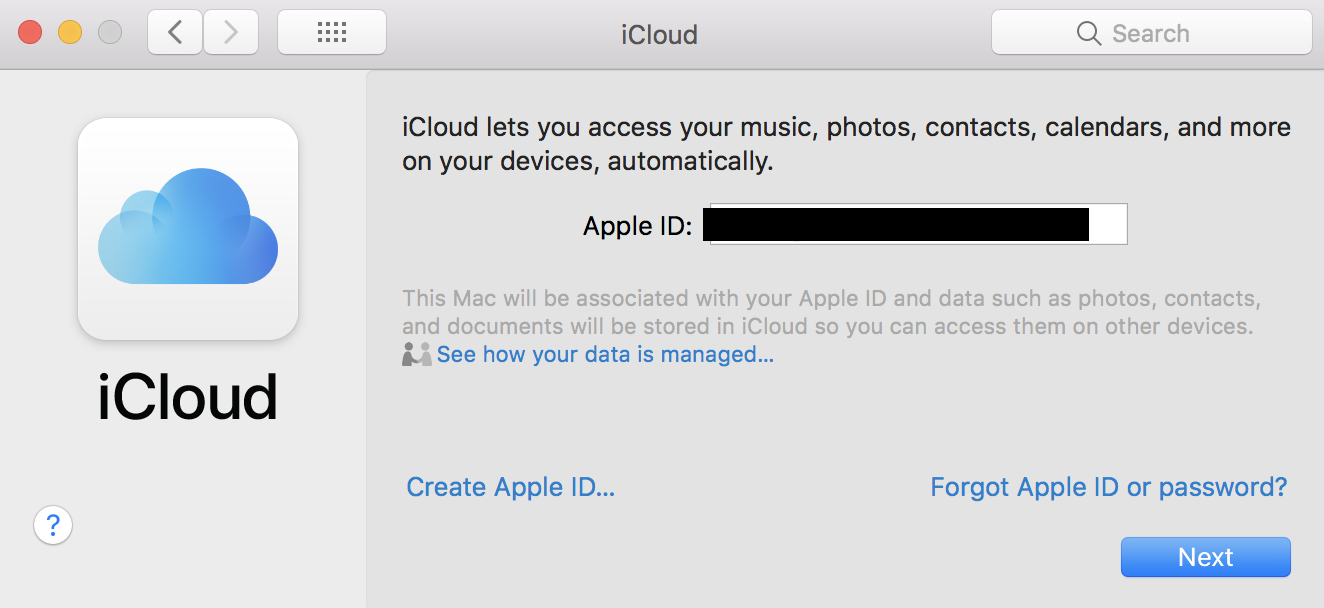
Task: Click the privacy handshake icon
Action: tap(416, 354)
